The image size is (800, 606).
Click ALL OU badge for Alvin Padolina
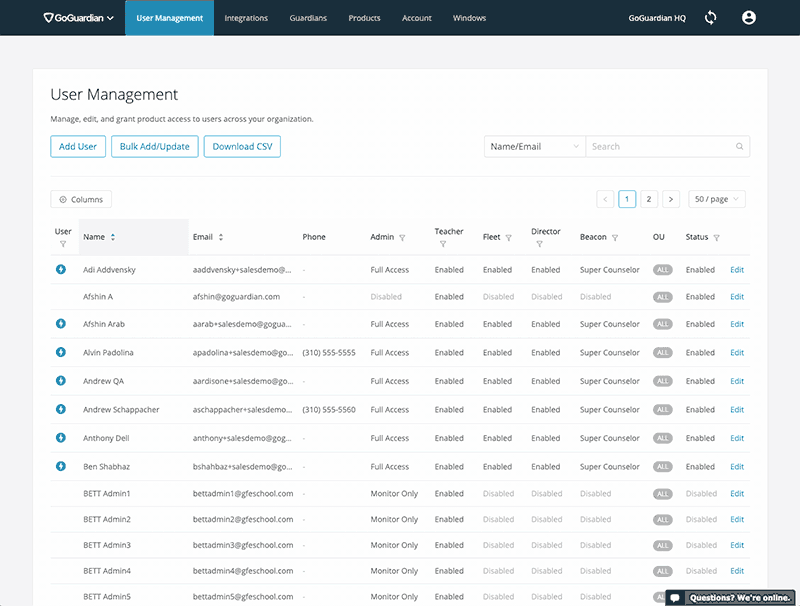(662, 352)
